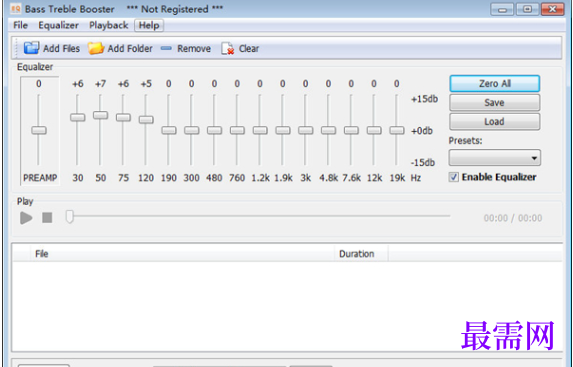
Task: Click the PREAMP slider handle
Action: point(39,130)
